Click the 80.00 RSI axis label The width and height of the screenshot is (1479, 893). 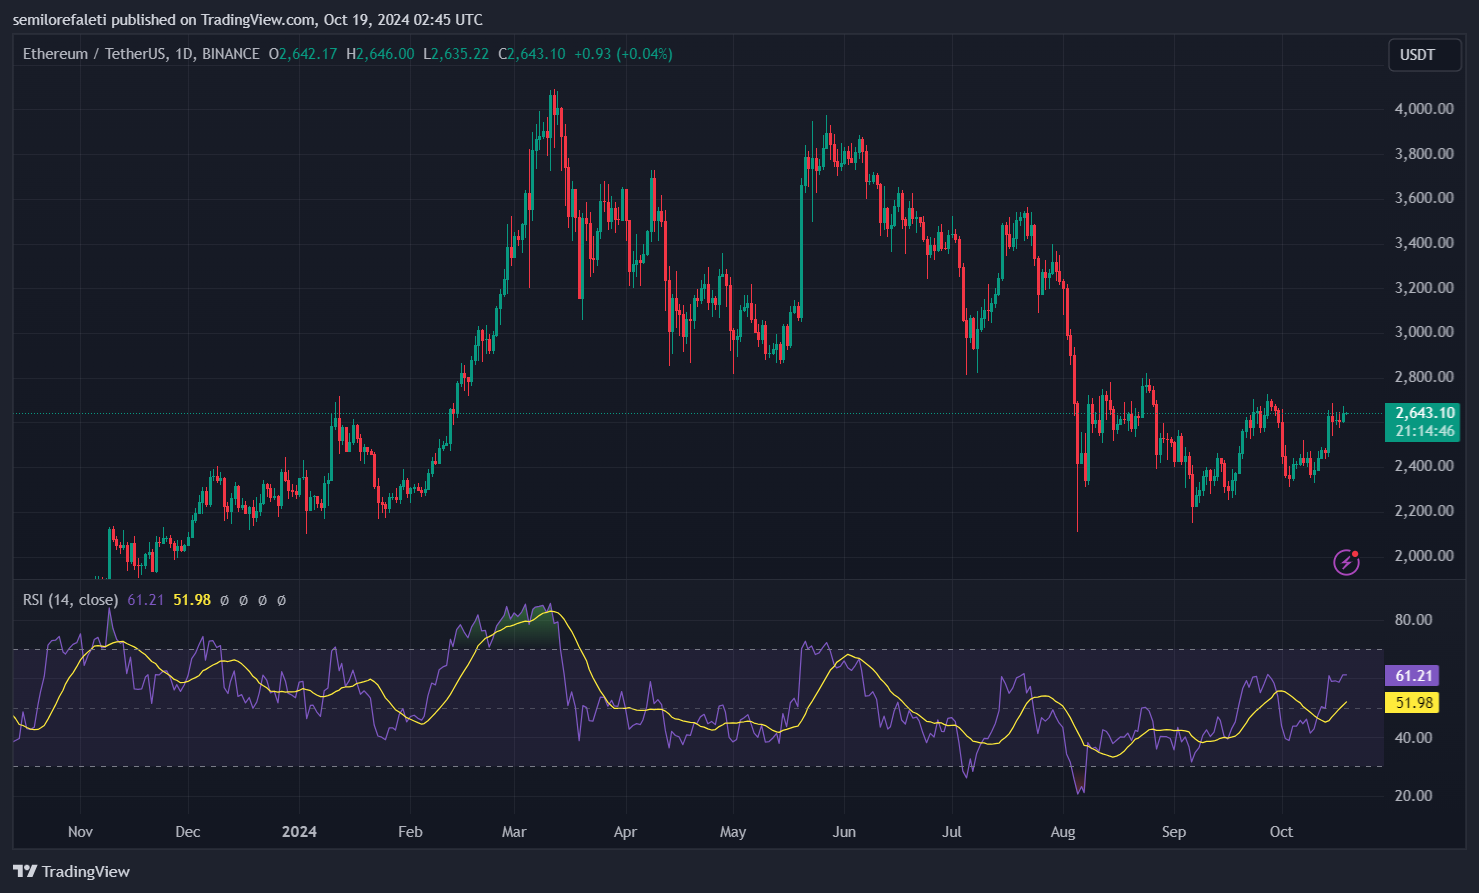point(1413,620)
